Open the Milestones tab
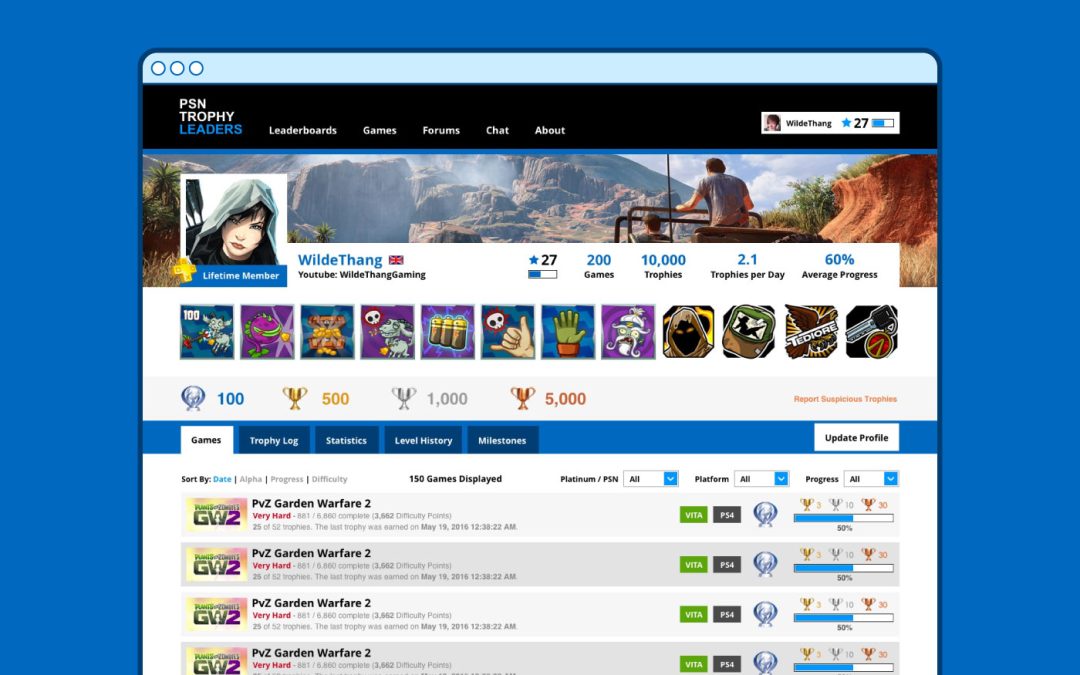Image resolution: width=1080 pixels, height=675 pixels. click(502, 440)
